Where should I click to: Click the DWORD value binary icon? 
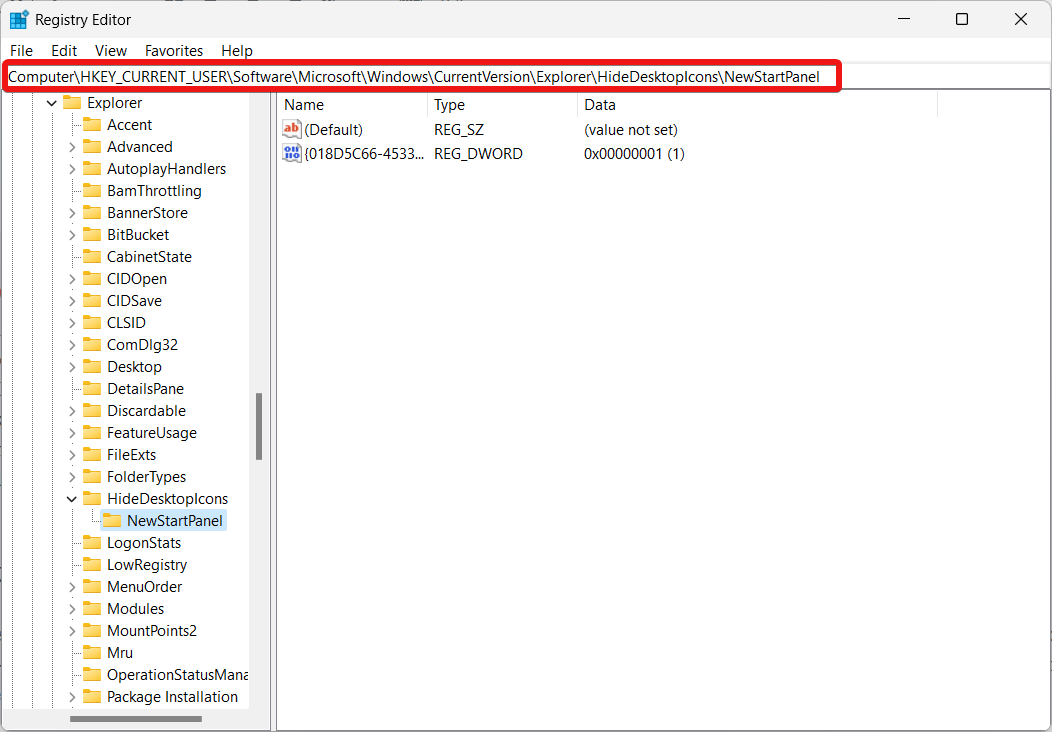tap(292, 154)
